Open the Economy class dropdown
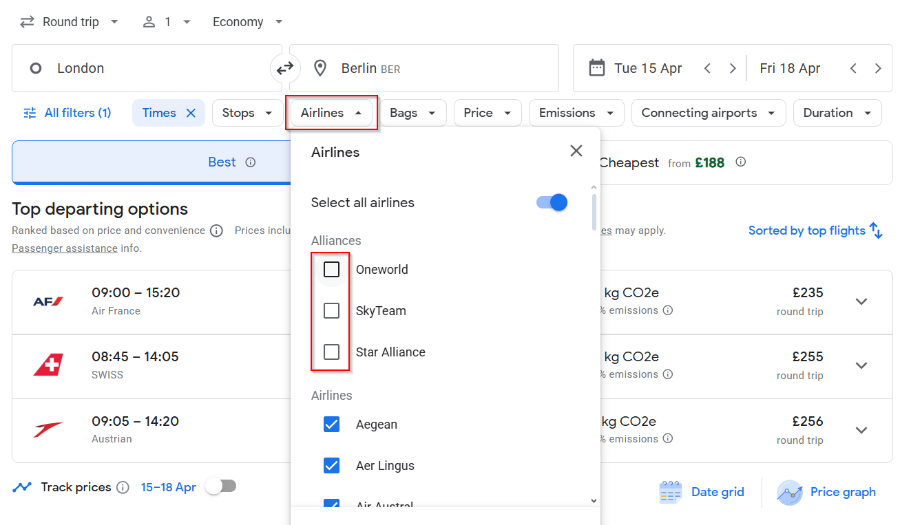 pos(247,22)
